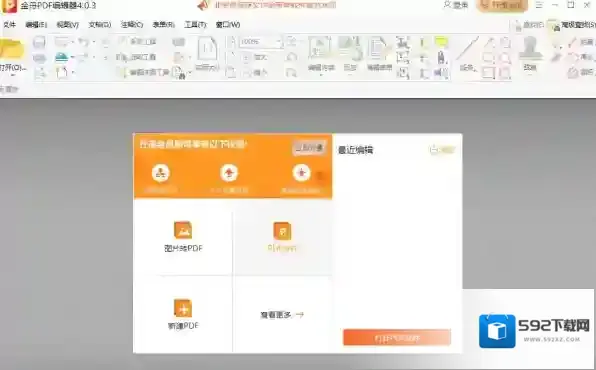Click the third round icon in orange banner
This screenshot has height=370, width=596.
(x=301, y=173)
